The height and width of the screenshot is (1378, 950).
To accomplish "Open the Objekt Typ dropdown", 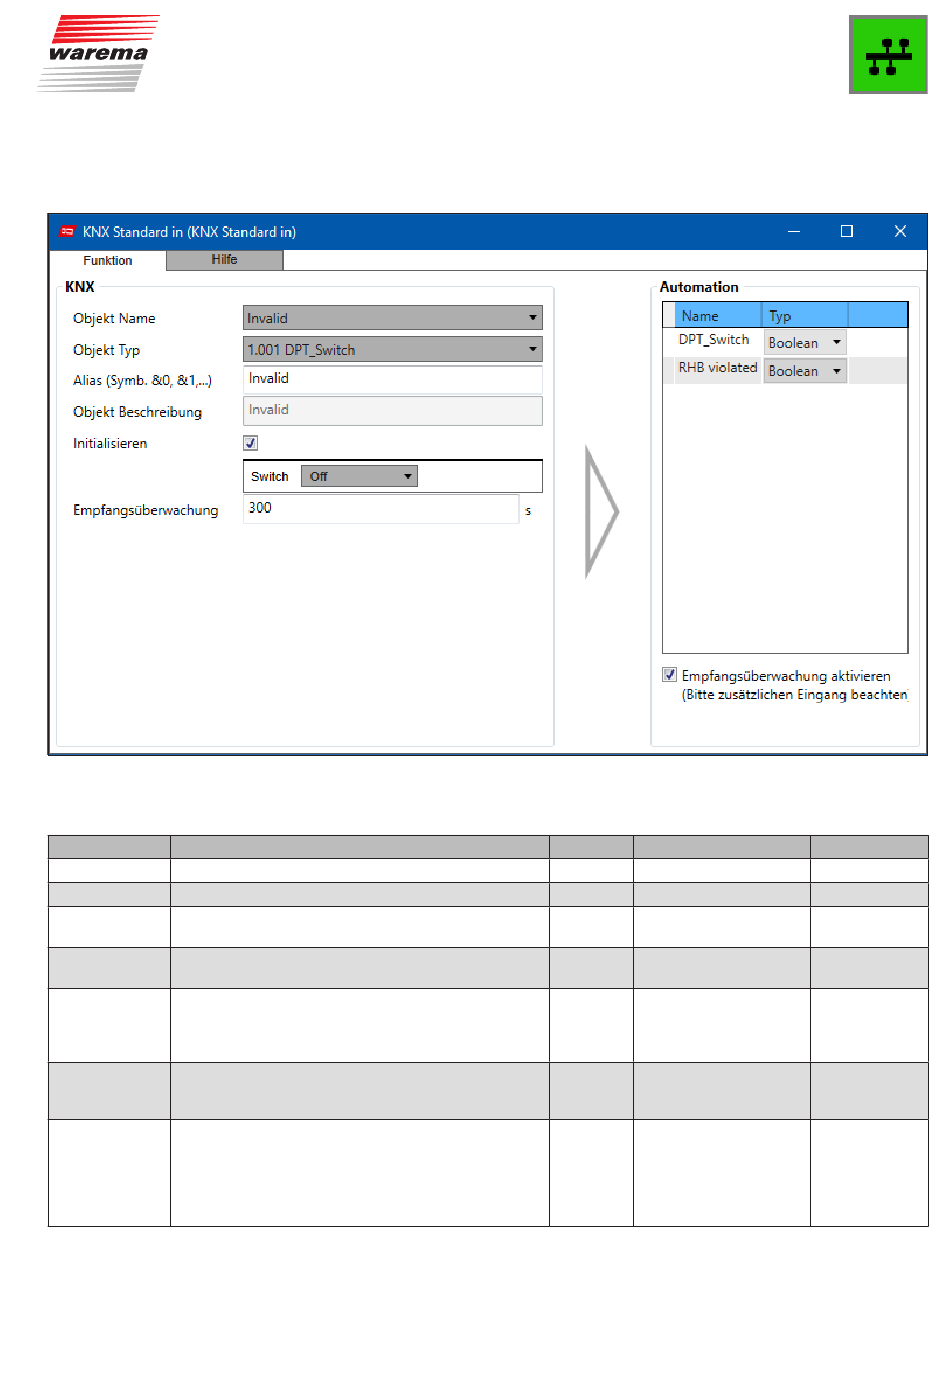I will click(392, 349).
